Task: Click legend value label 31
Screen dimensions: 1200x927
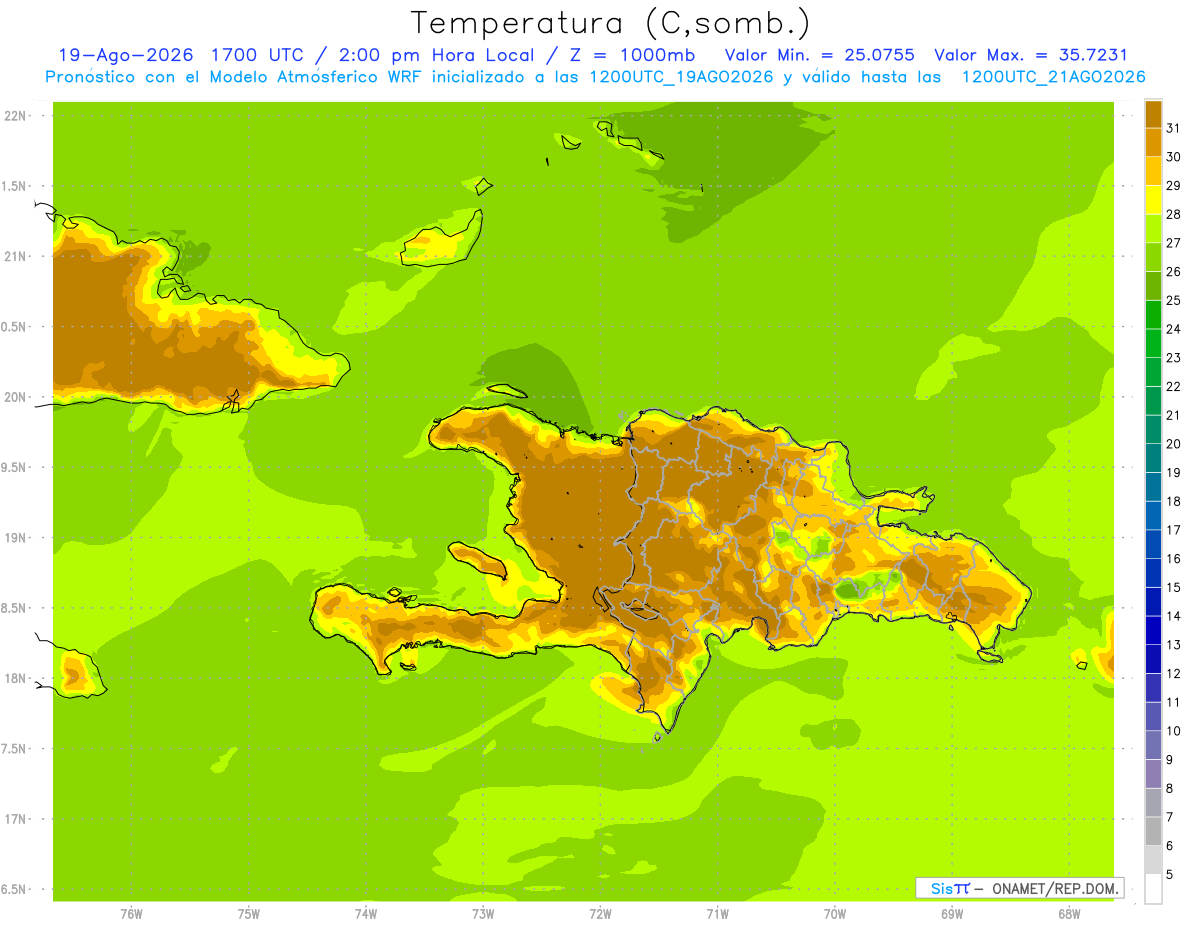Action: click(1173, 128)
